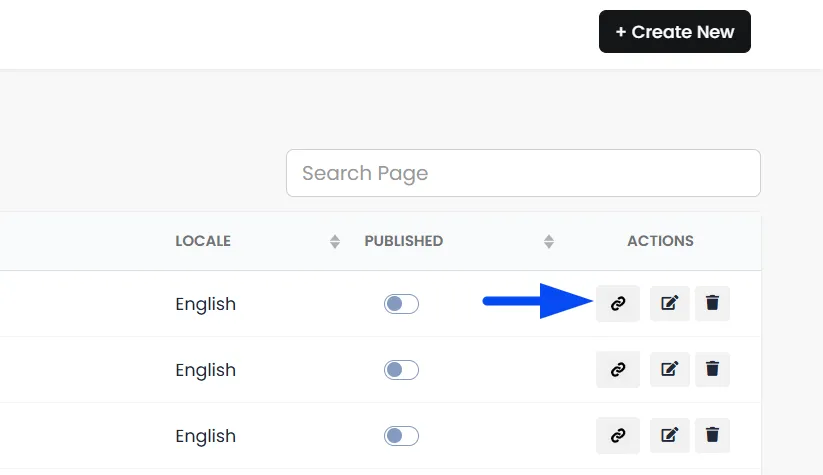Image resolution: width=823 pixels, height=475 pixels.
Task: Delete trash icon in third English row
Action: 712,436
